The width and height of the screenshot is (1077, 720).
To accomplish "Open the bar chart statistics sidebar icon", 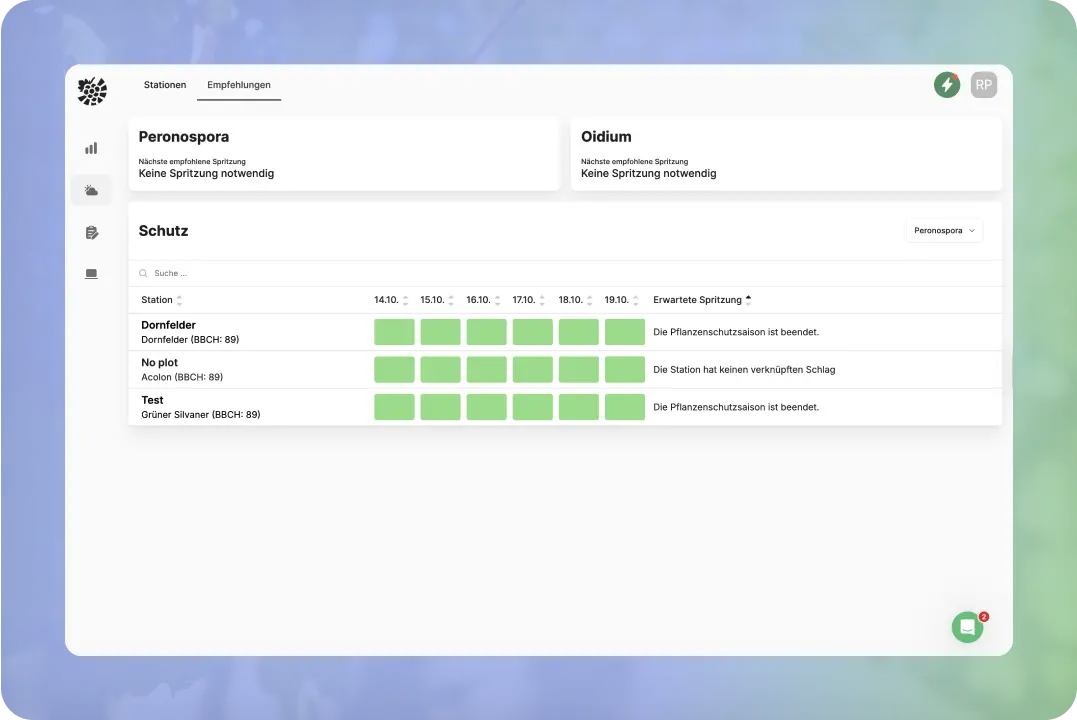I will point(91,148).
